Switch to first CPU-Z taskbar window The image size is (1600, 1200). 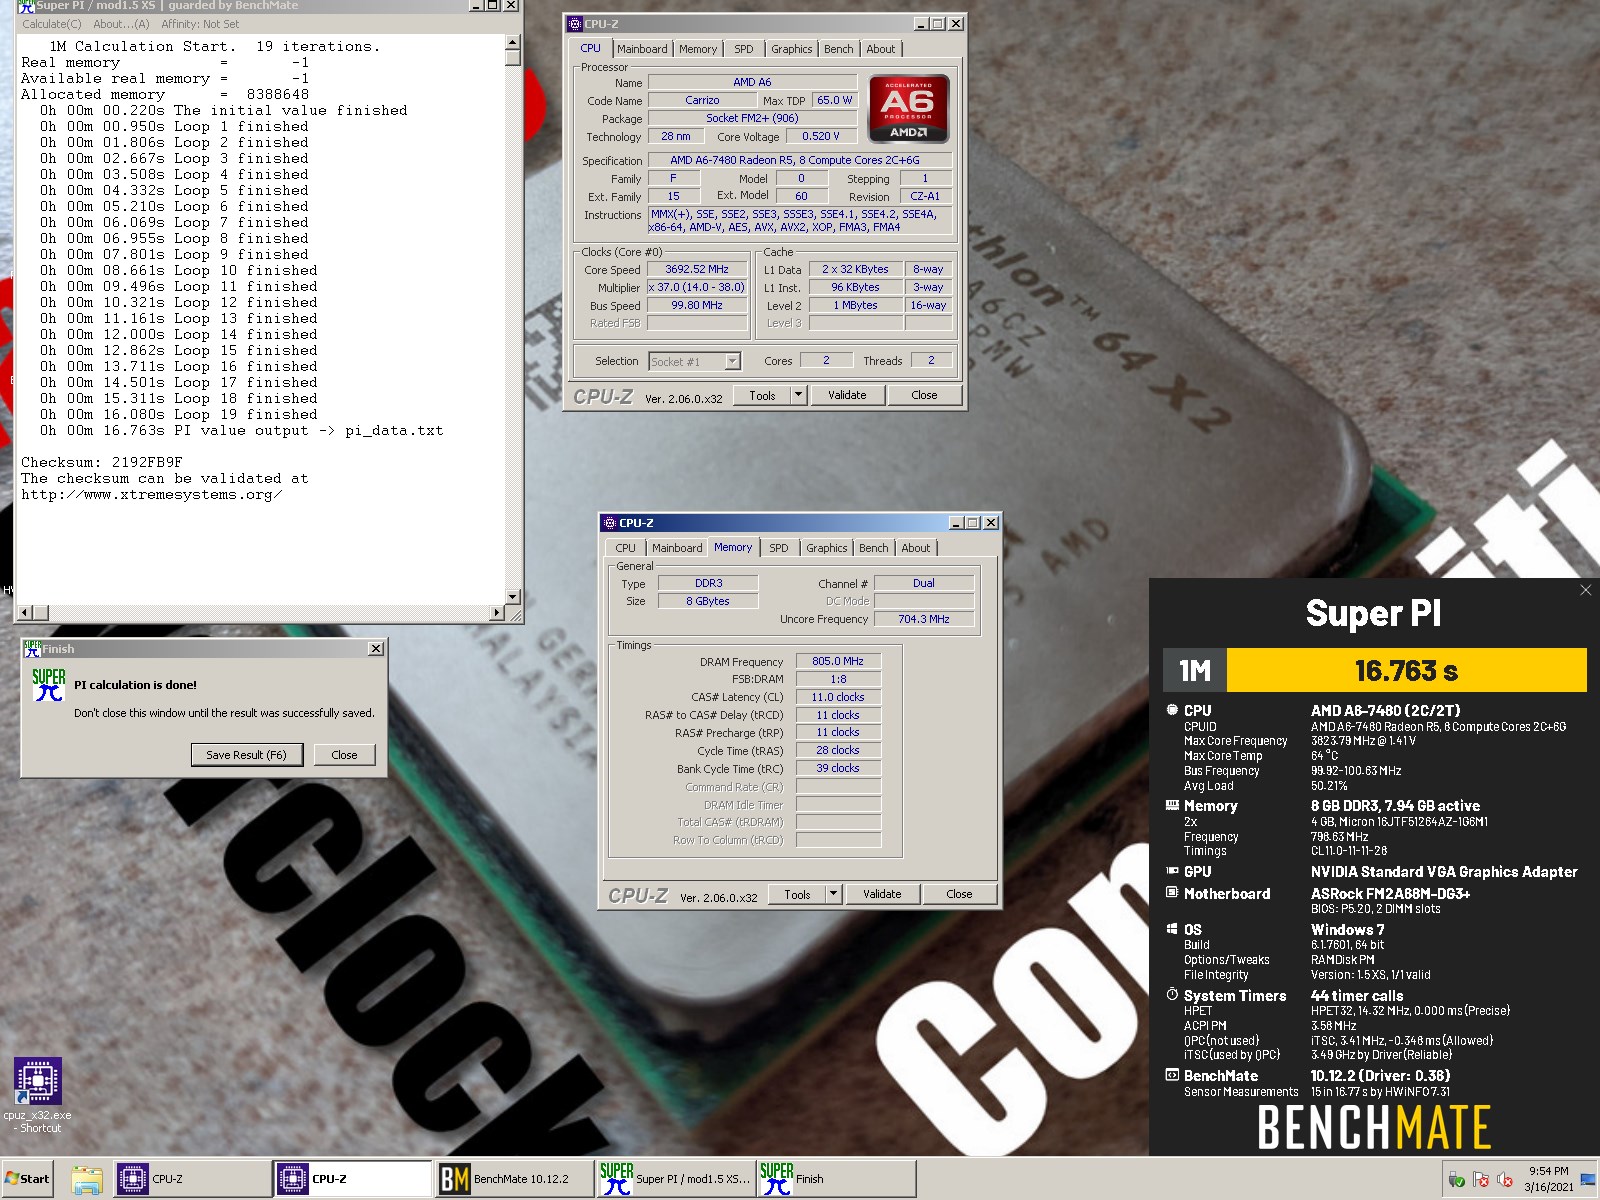(191, 1179)
